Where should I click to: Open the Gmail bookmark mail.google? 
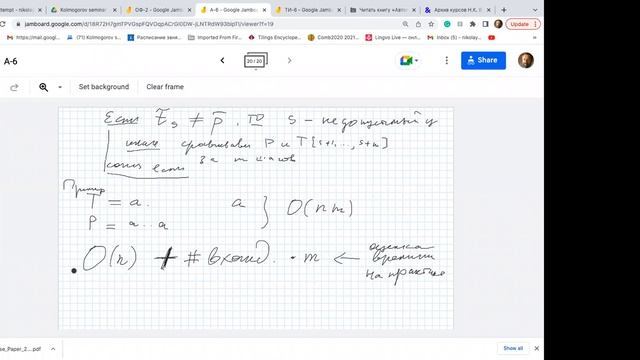(x=33, y=38)
